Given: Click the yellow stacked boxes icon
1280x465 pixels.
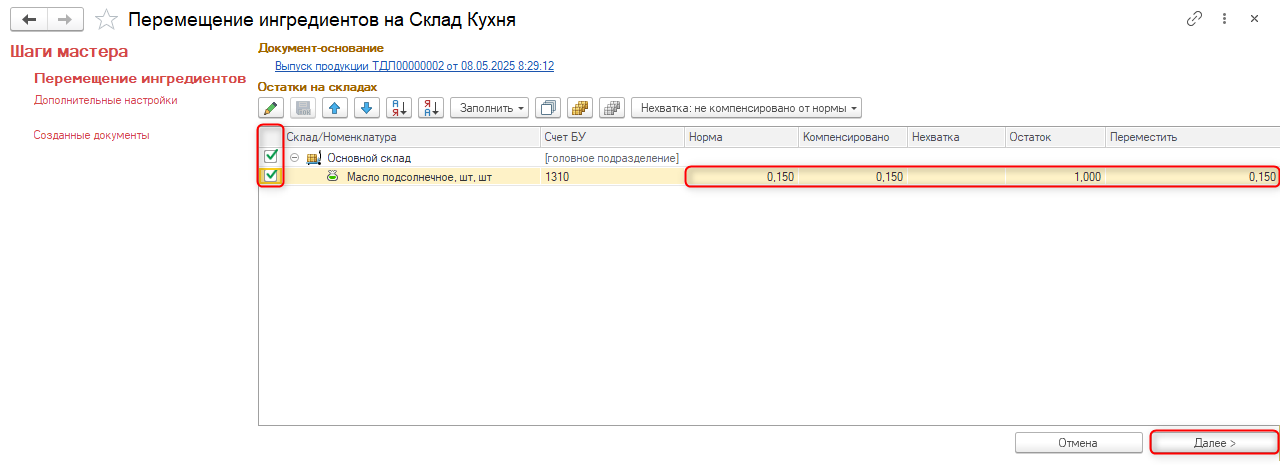Looking at the screenshot, I should tap(580, 108).
